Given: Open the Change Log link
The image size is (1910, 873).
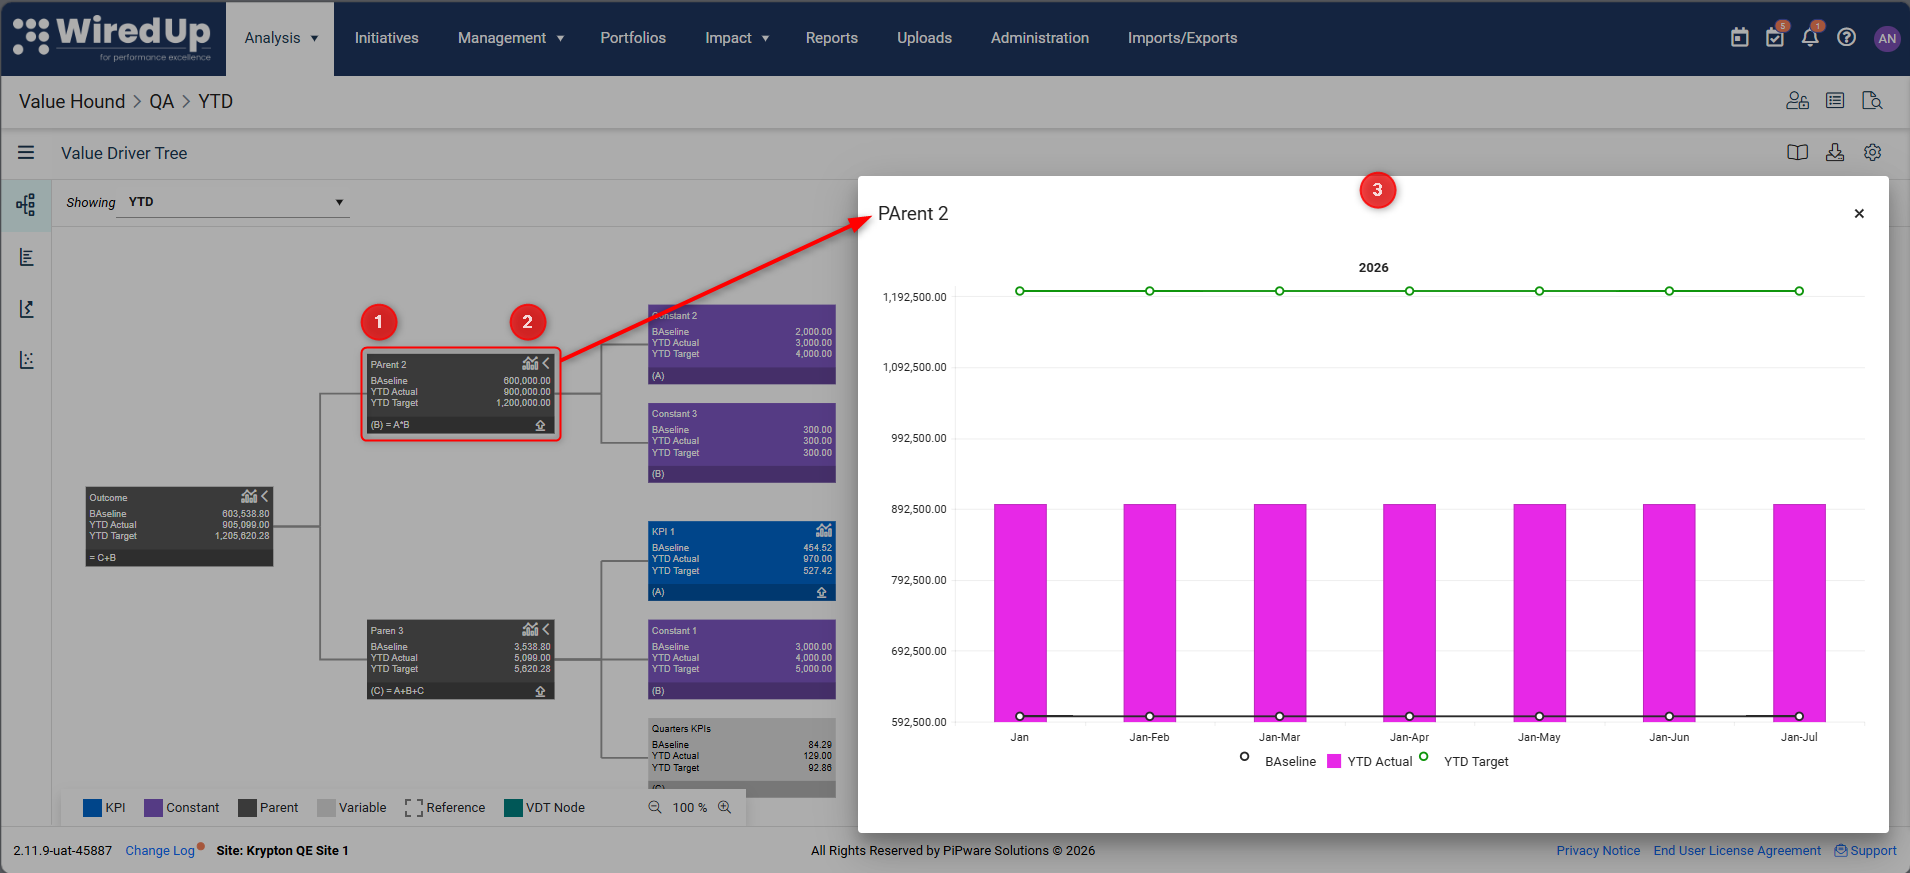Looking at the screenshot, I should (160, 851).
